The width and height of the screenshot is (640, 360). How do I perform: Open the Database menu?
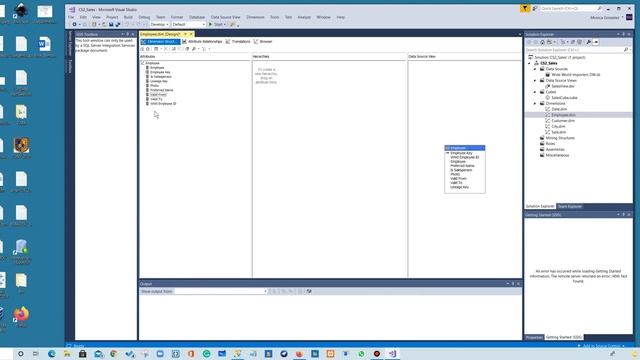click(197, 17)
